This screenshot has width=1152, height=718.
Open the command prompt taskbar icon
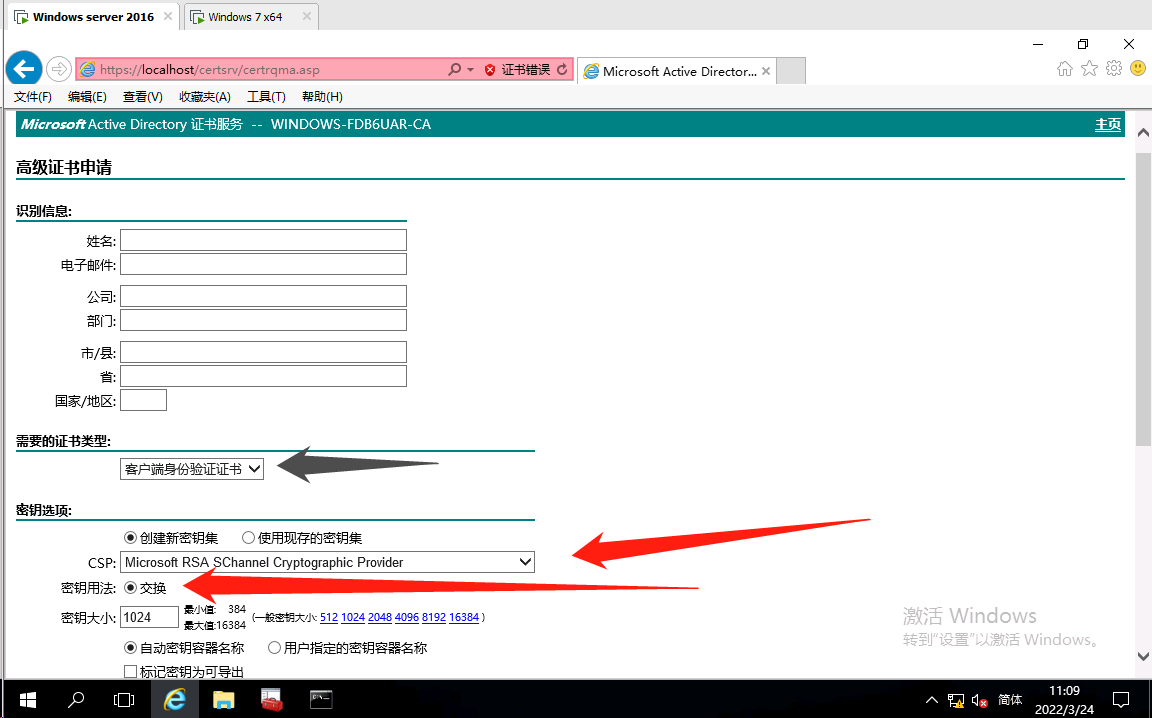(x=321, y=700)
